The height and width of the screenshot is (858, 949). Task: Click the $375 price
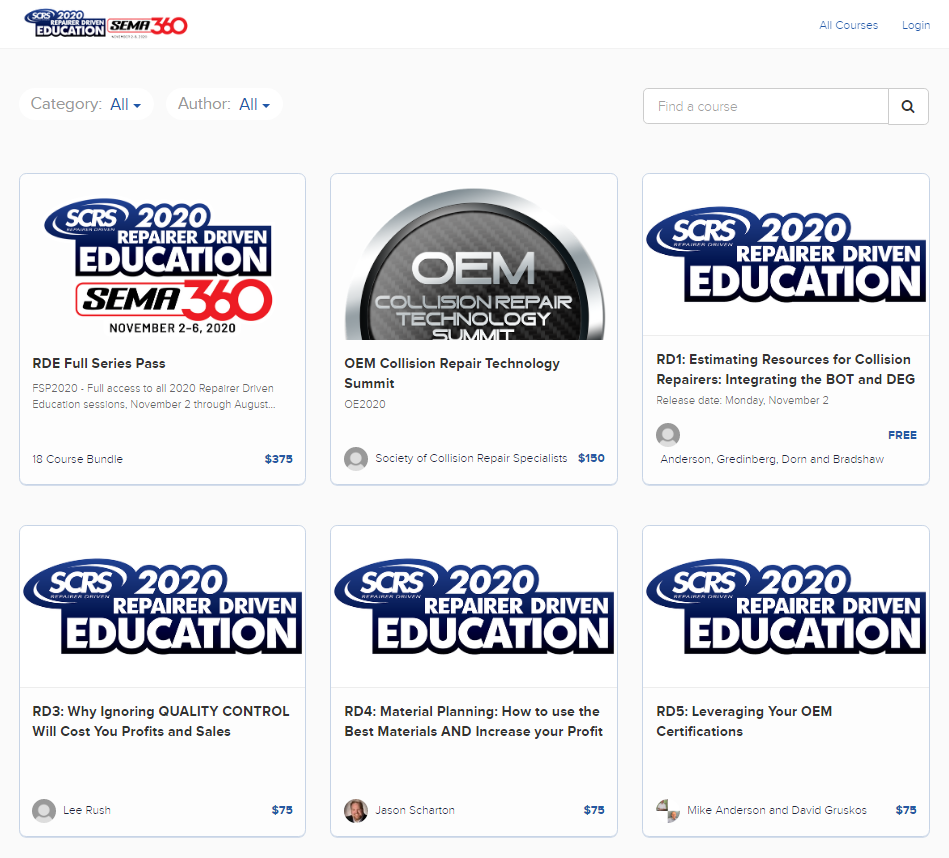click(278, 459)
